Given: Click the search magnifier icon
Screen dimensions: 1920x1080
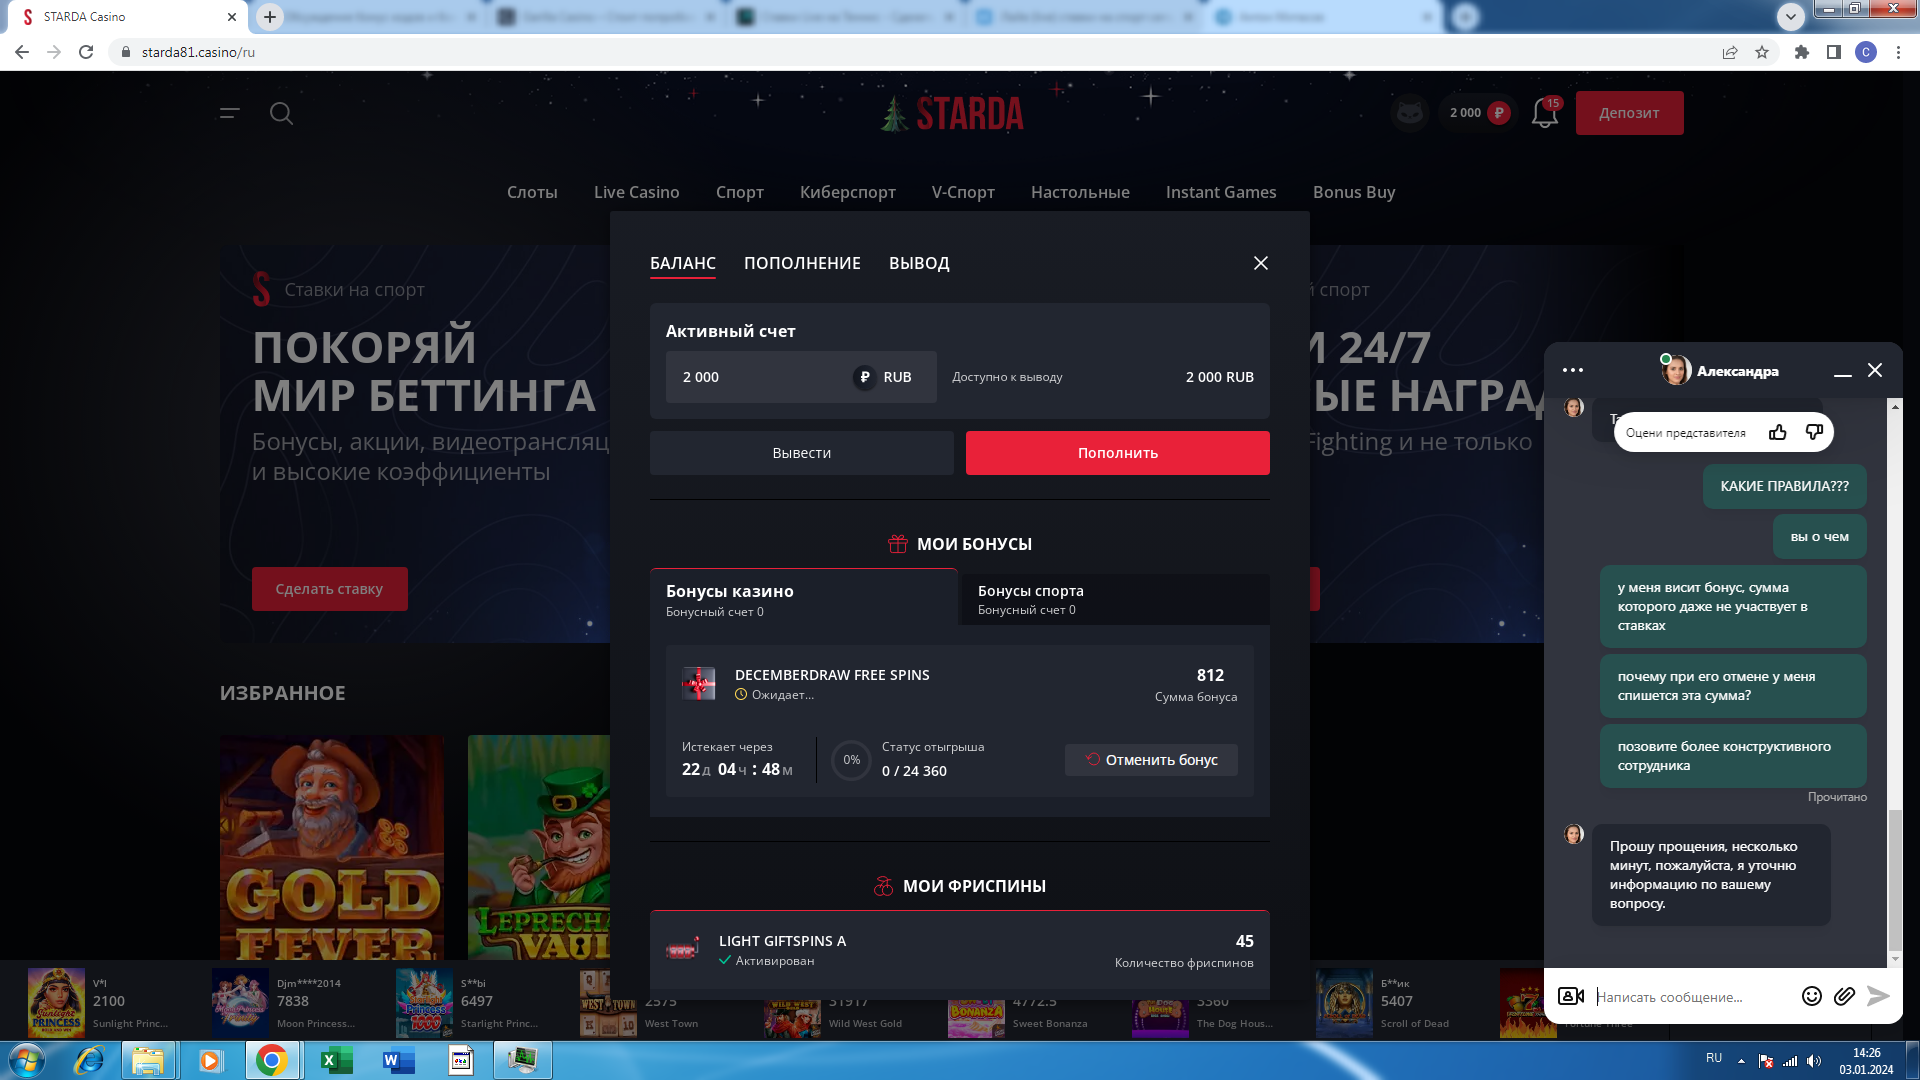Looking at the screenshot, I should (282, 113).
